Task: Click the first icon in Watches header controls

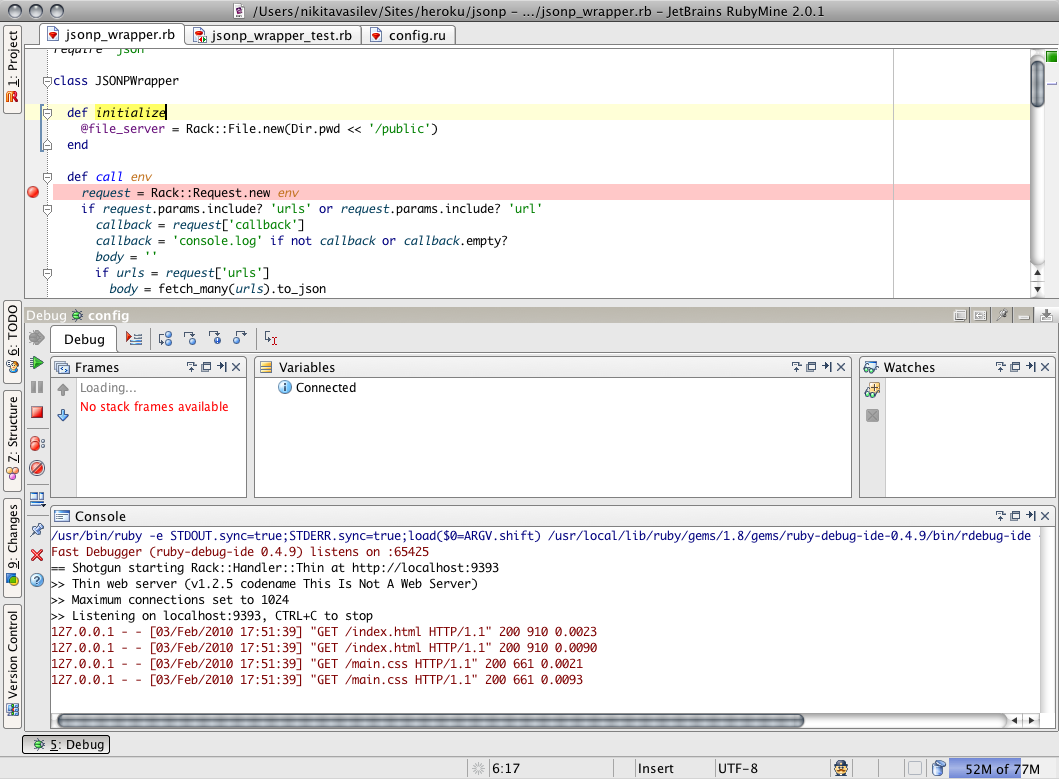Action: pos(1000,367)
